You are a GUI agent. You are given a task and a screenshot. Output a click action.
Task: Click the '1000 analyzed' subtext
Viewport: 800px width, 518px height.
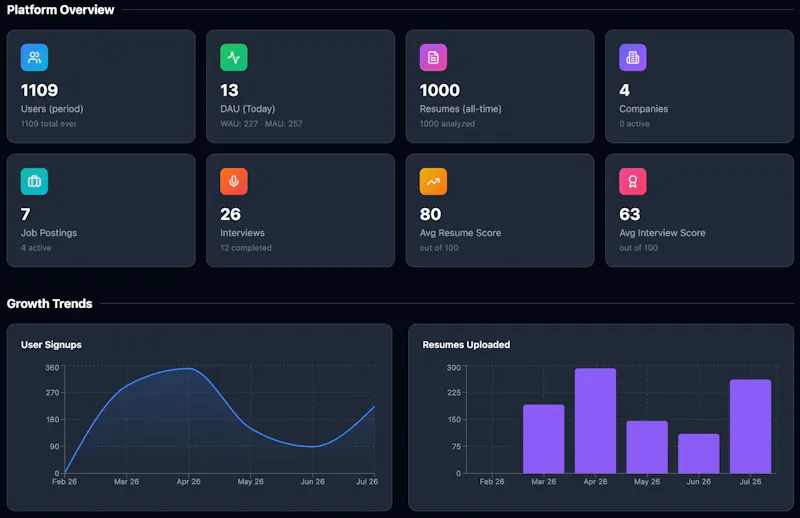[447, 124]
